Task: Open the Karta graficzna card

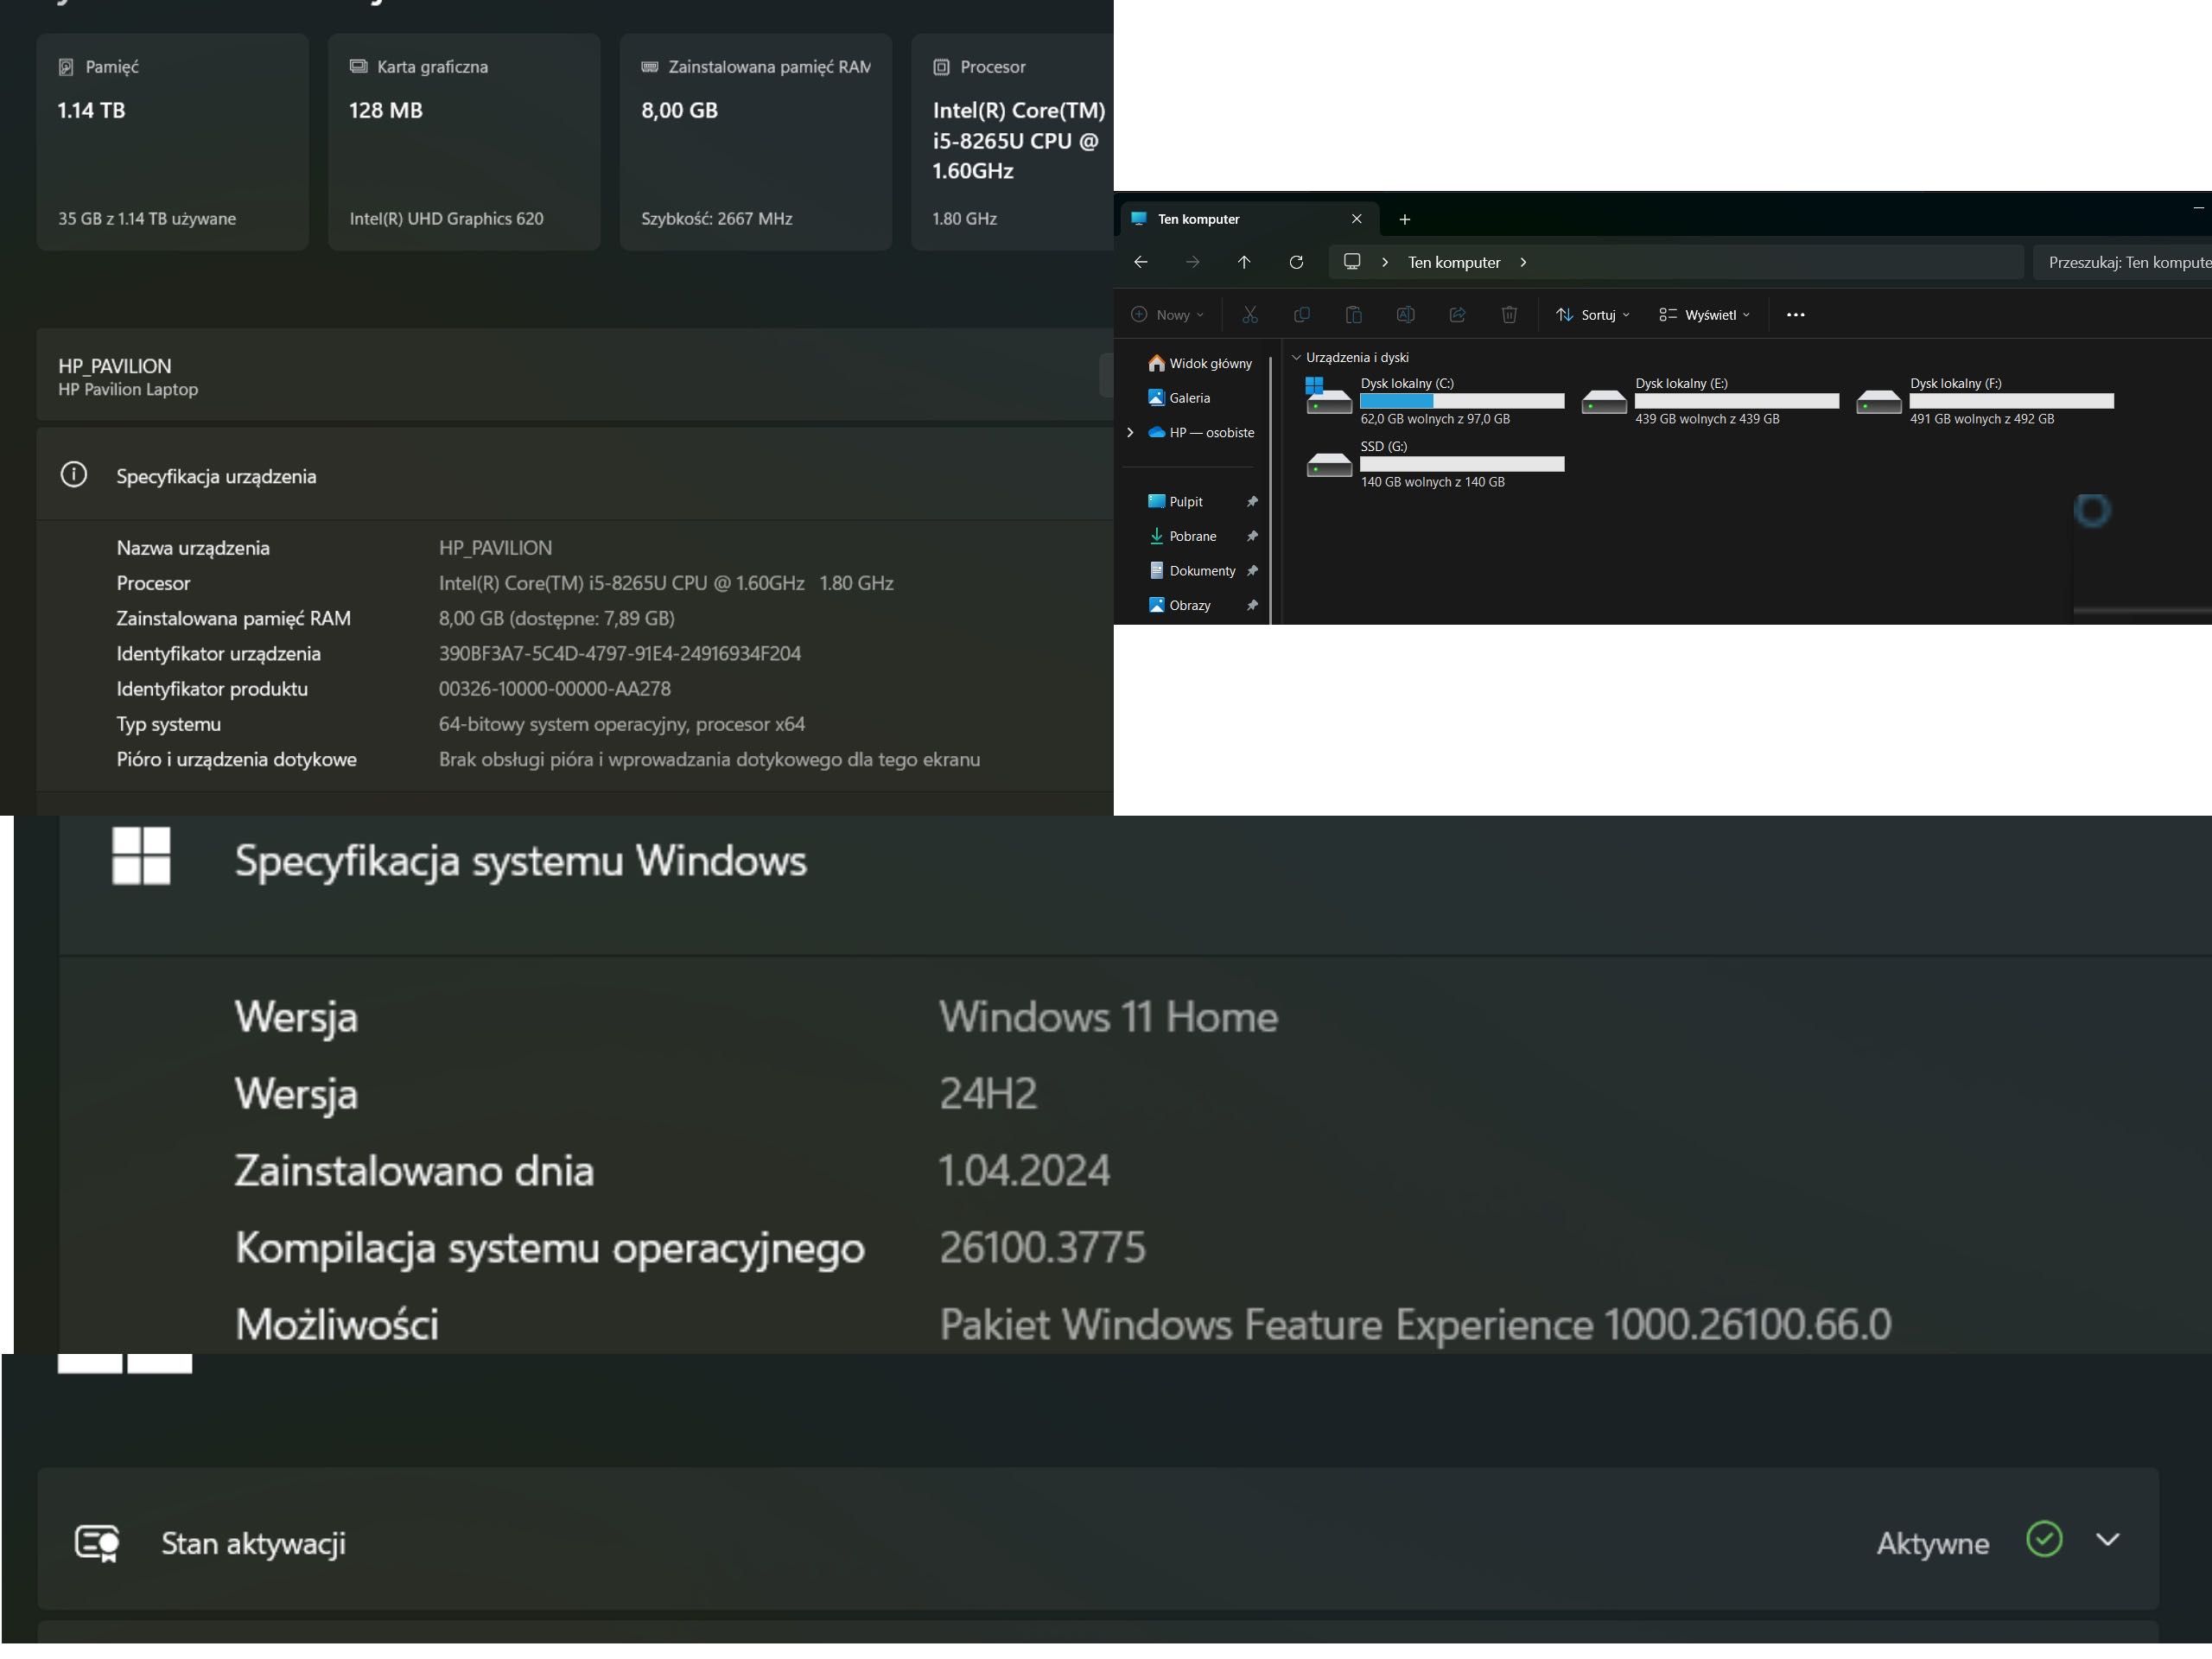Action: coord(464,142)
